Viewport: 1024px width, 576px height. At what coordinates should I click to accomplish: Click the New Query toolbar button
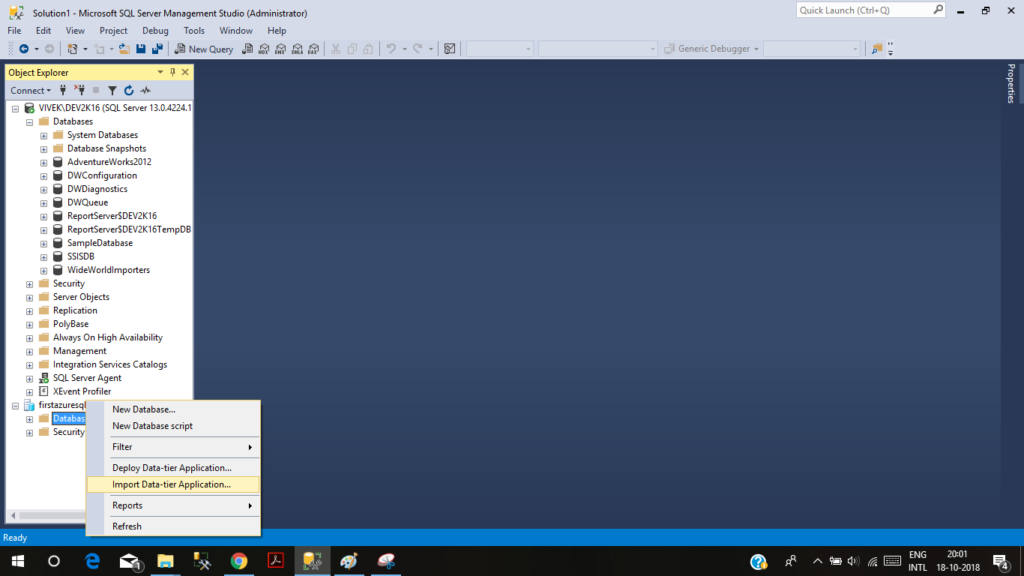point(204,49)
